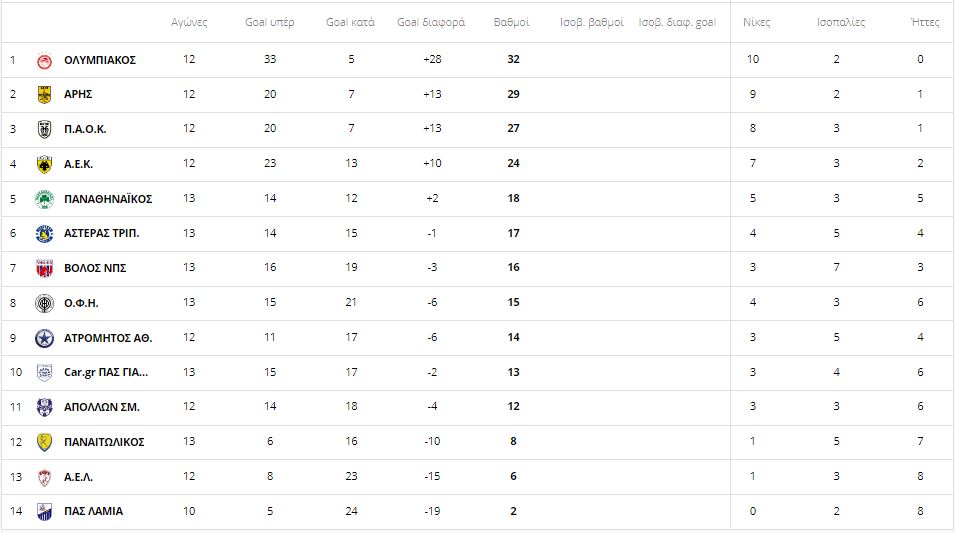Click the A.E.K. eagle crest icon

pyautogui.click(x=44, y=164)
